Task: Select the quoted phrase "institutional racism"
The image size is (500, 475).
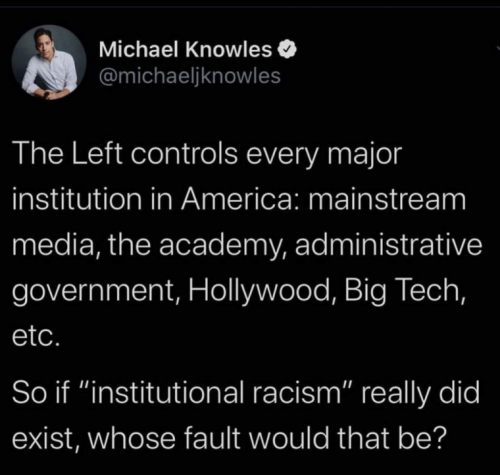Action: click(x=219, y=392)
